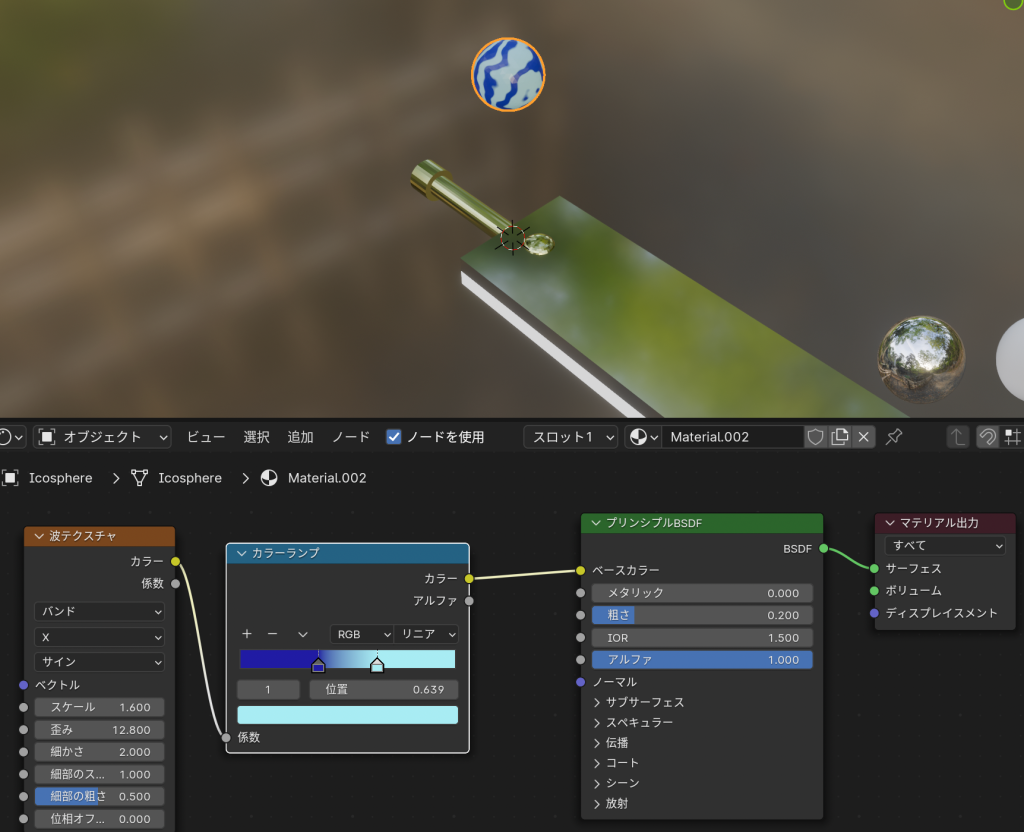Open the 追加 menu
Screen dimensions: 1024x832
(300, 437)
